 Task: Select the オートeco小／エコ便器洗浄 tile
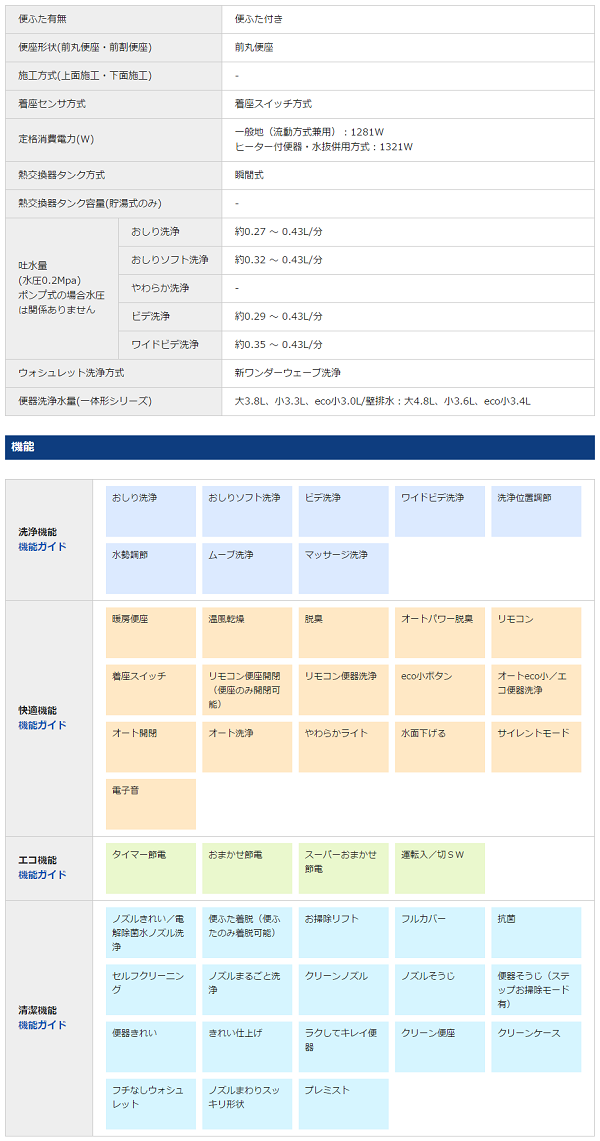pyautogui.click(x=536, y=690)
